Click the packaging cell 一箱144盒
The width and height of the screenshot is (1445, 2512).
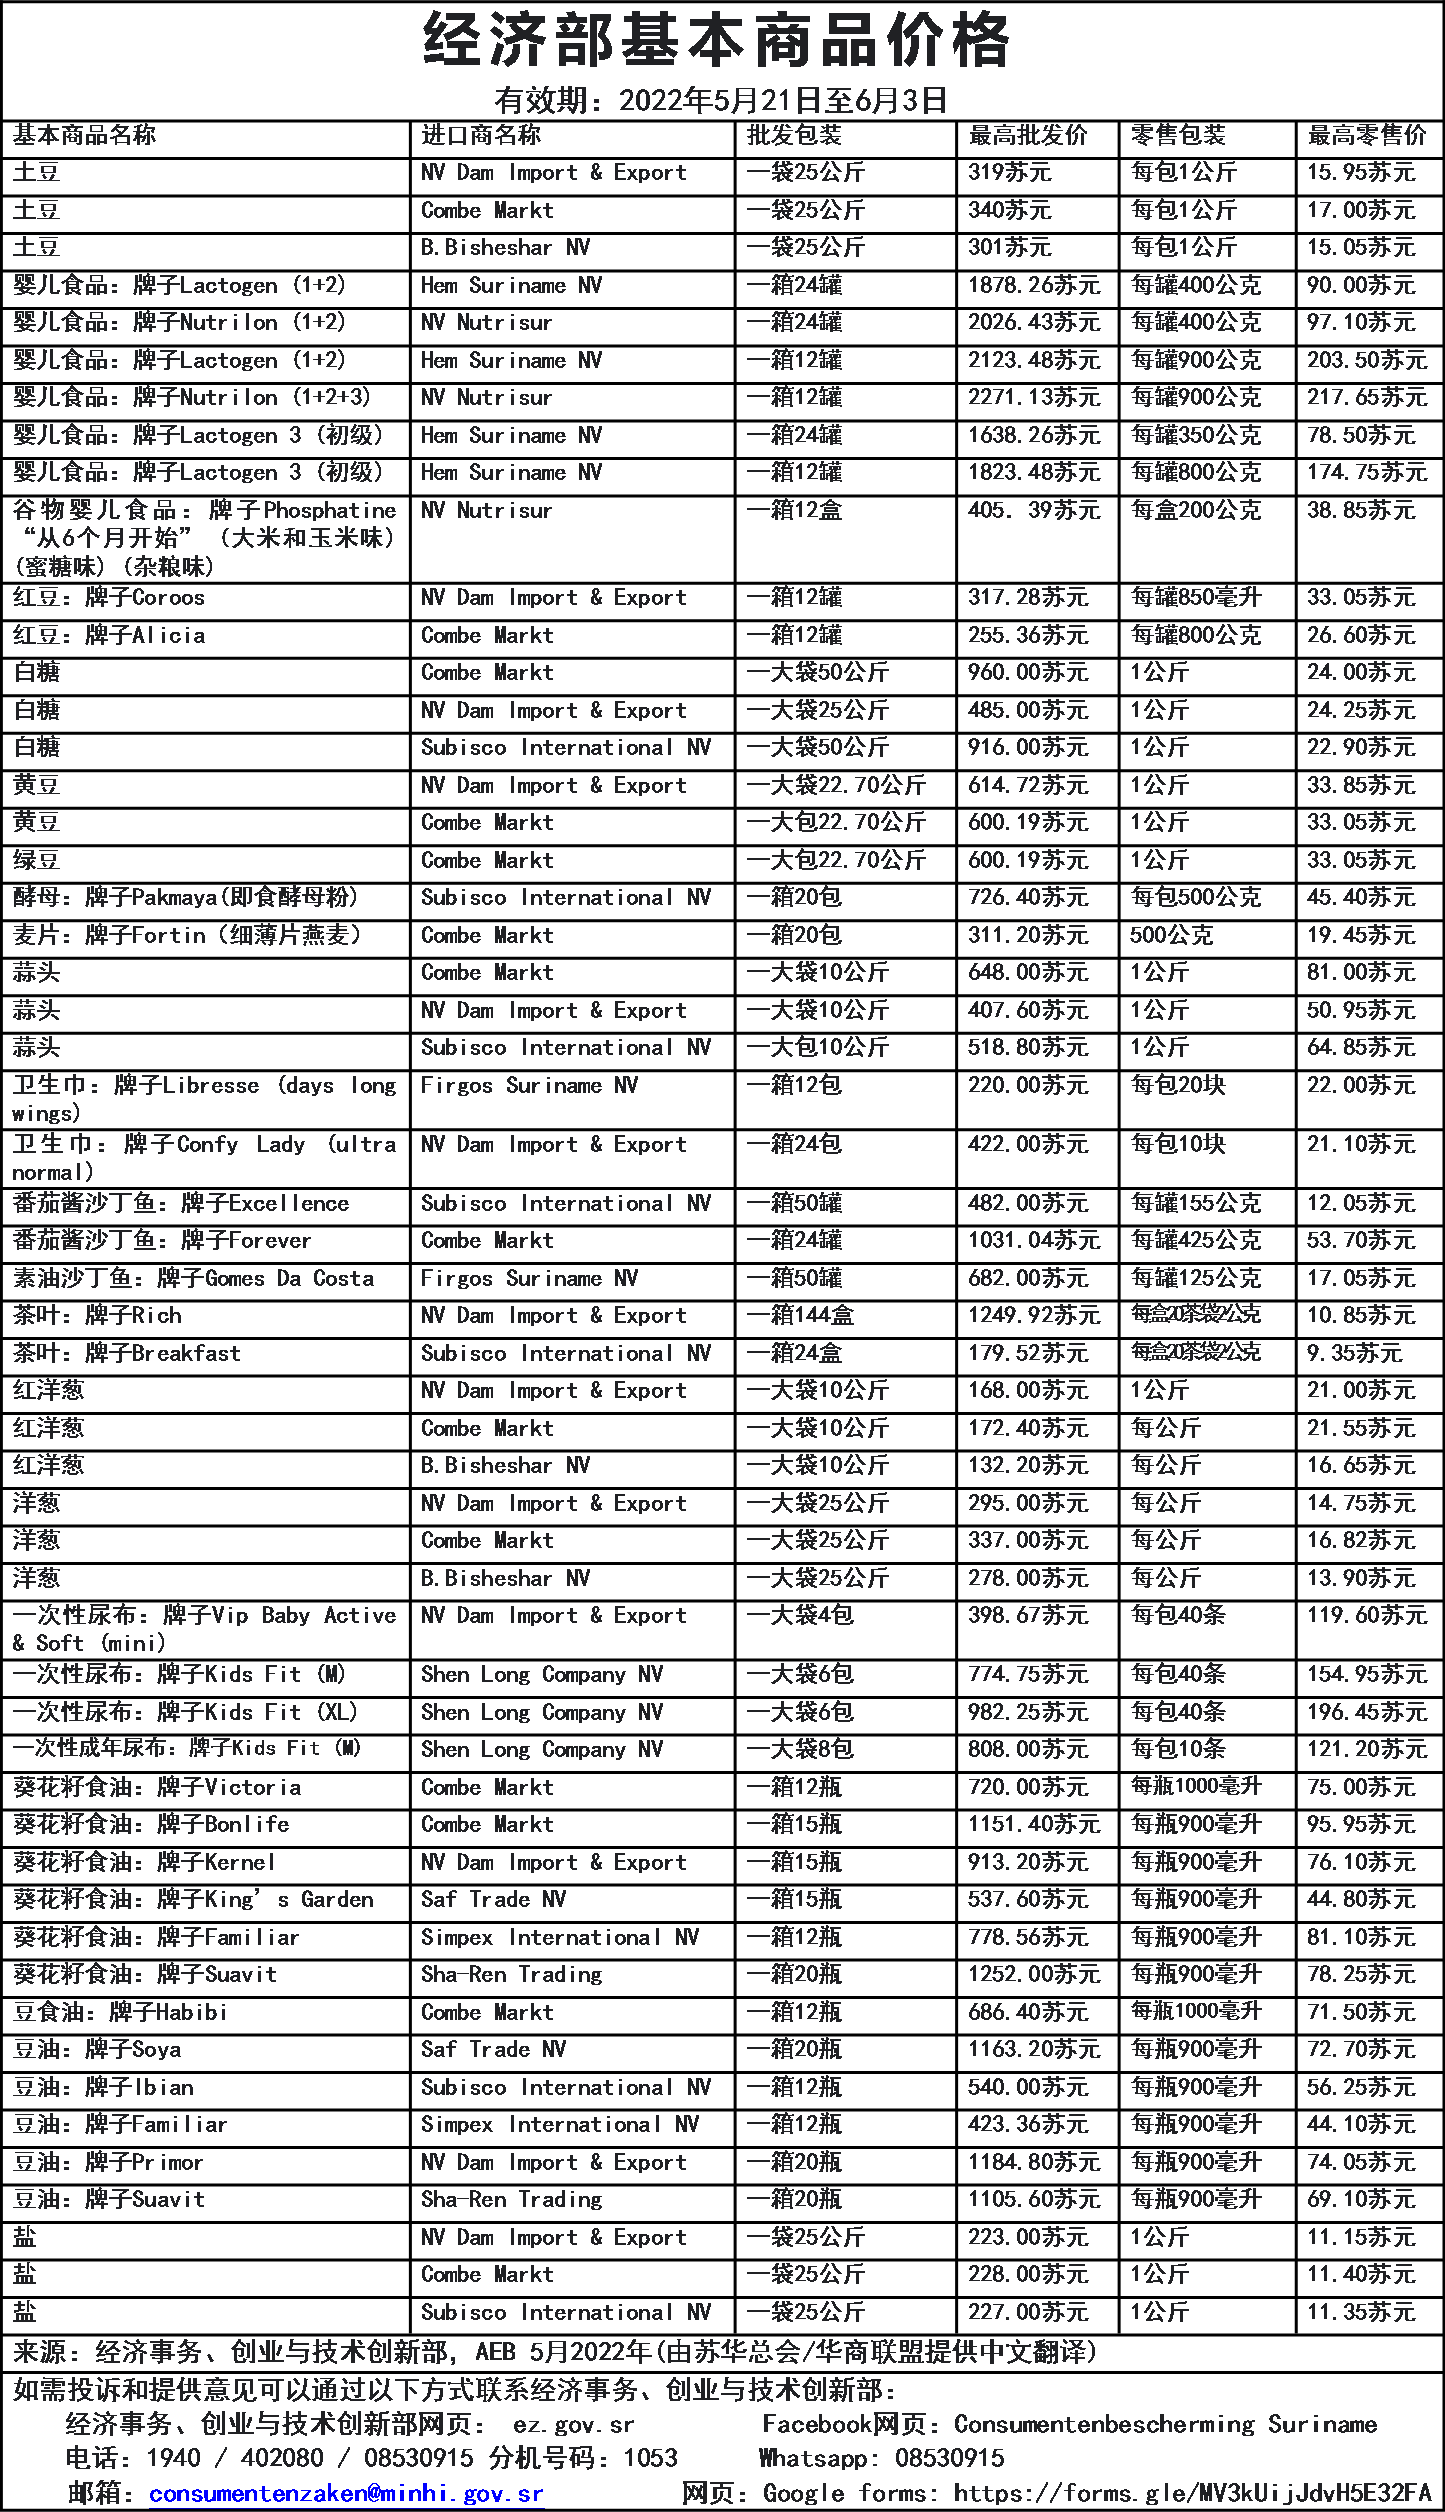[x=800, y=1315]
